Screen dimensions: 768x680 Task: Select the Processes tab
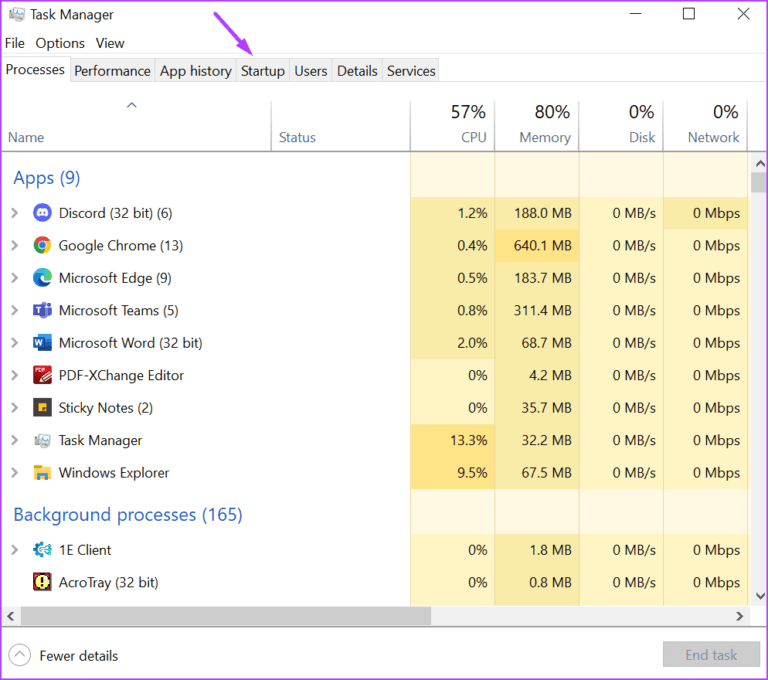click(35, 70)
